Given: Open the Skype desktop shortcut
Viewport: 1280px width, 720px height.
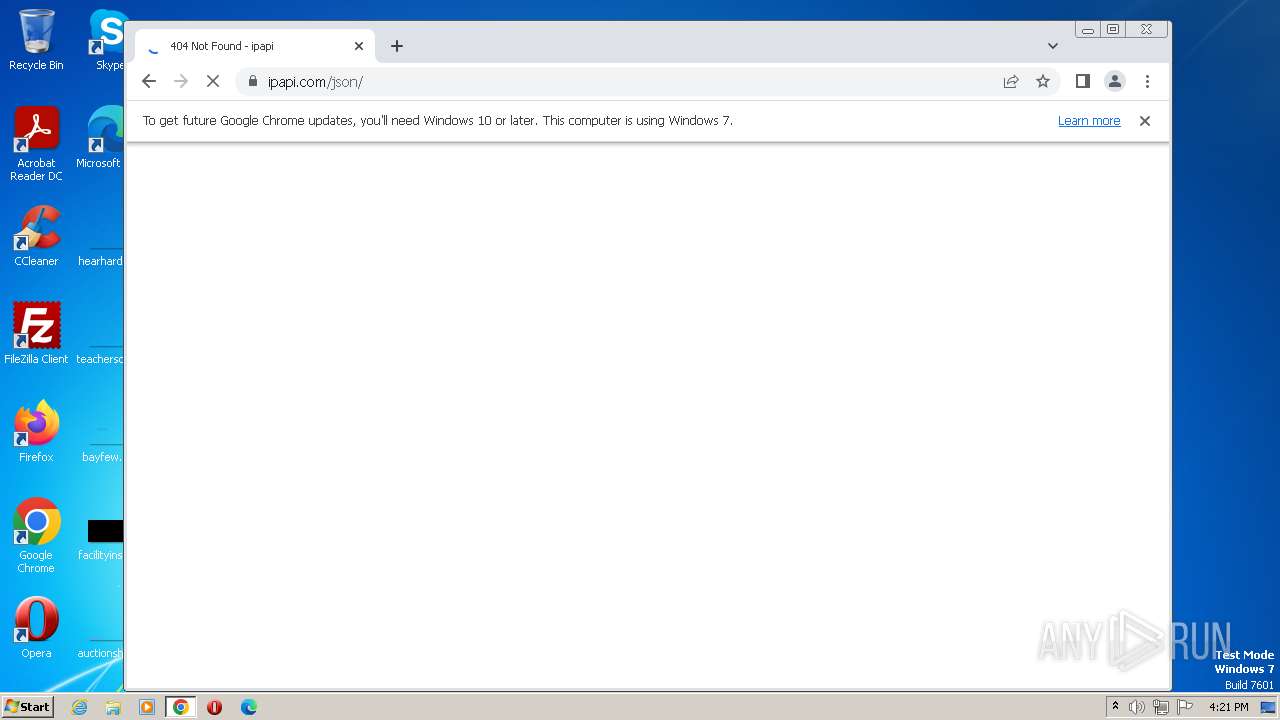Looking at the screenshot, I should (108, 40).
